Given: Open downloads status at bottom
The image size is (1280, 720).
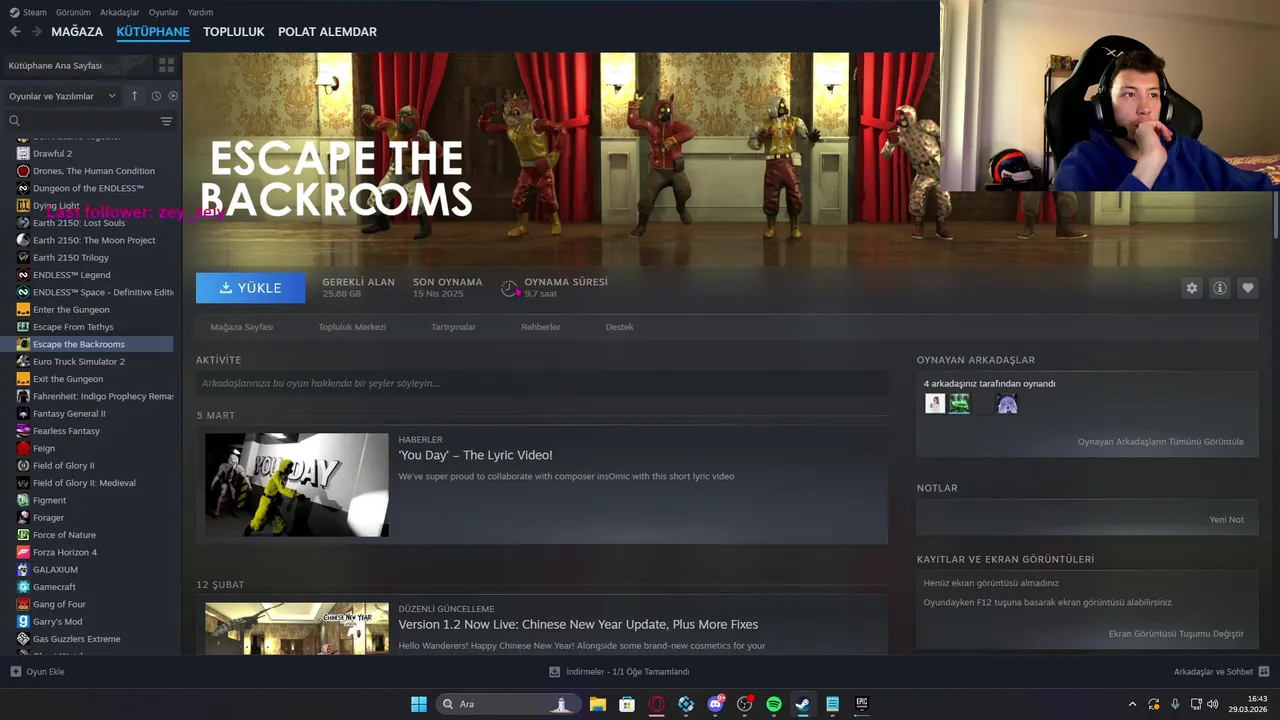Looking at the screenshot, I should tap(619, 672).
